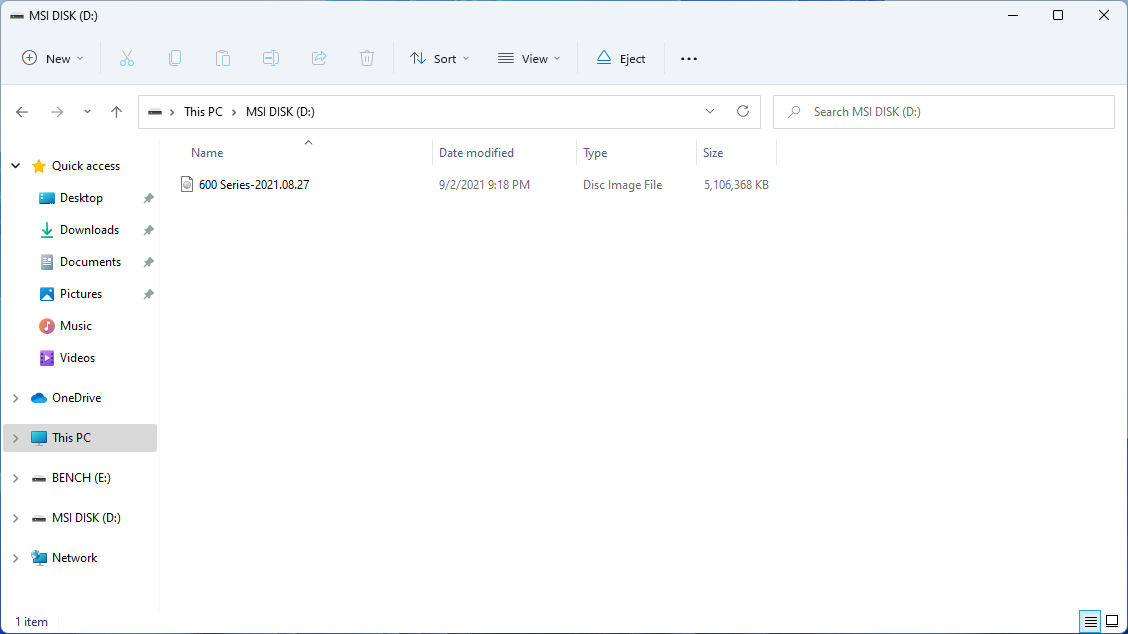The image size is (1128, 634).
Task: Open Pictures in Quick access
Action: [x=81, y=294]
